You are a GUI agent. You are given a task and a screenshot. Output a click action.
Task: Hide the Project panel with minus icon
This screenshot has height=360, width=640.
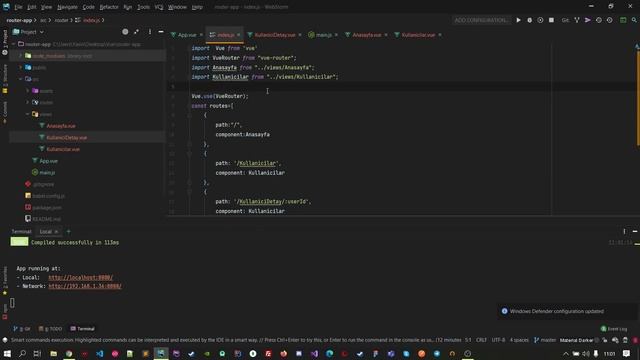click(x=161, y=32)
